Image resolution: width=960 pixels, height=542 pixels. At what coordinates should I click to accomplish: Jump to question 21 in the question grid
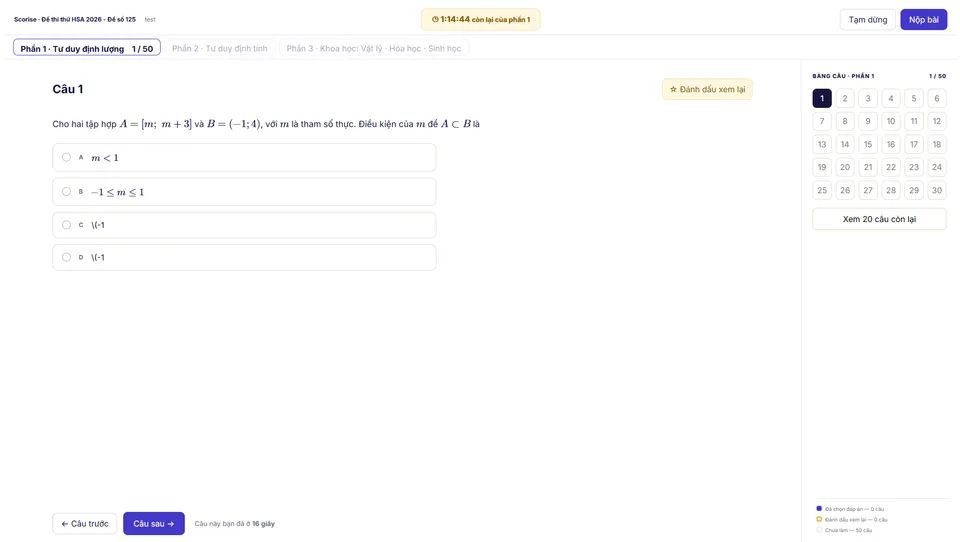point(868,167)
